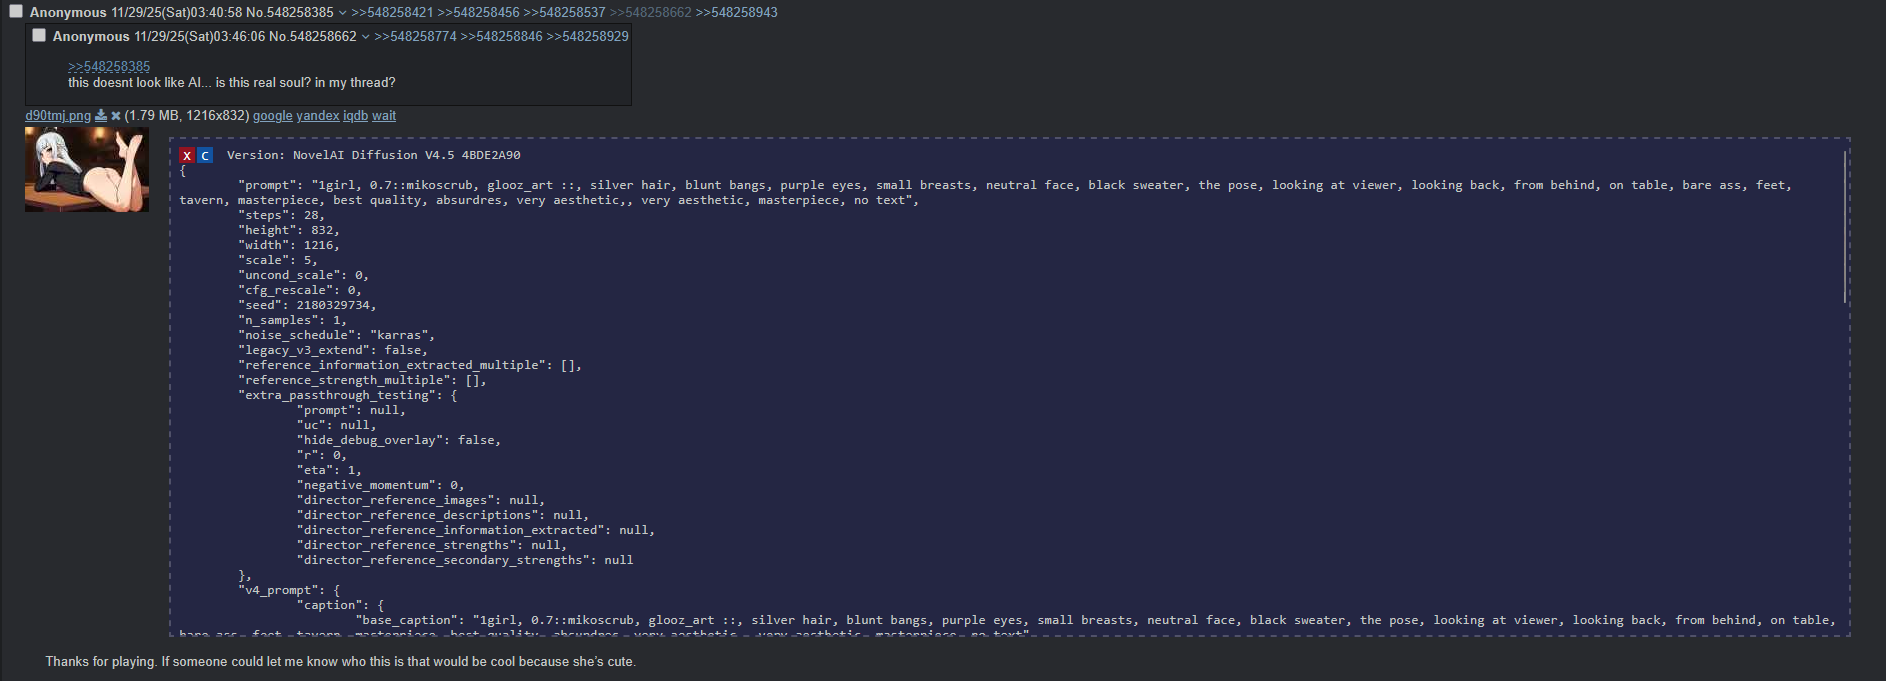This screenshot has width=1886, height=681.
Task: Open backlink >>548258456
Action: [478, 12]
